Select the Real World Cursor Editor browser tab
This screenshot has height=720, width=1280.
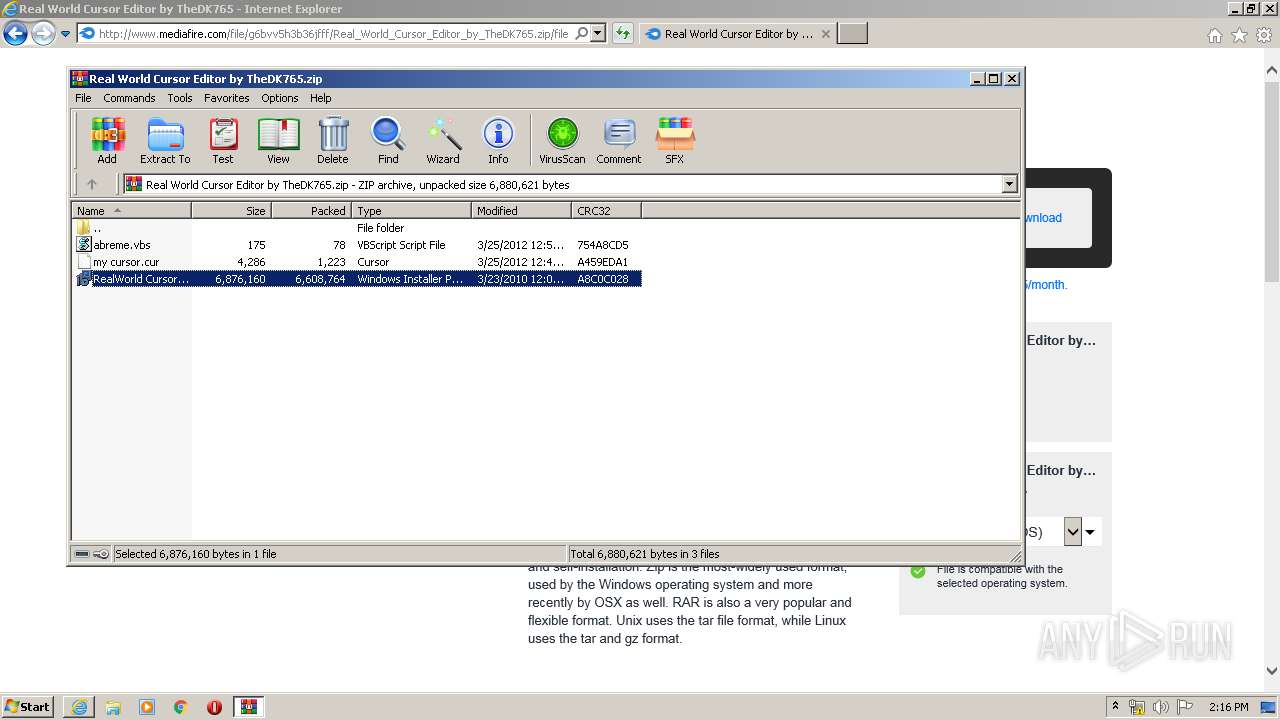(737, 34)
